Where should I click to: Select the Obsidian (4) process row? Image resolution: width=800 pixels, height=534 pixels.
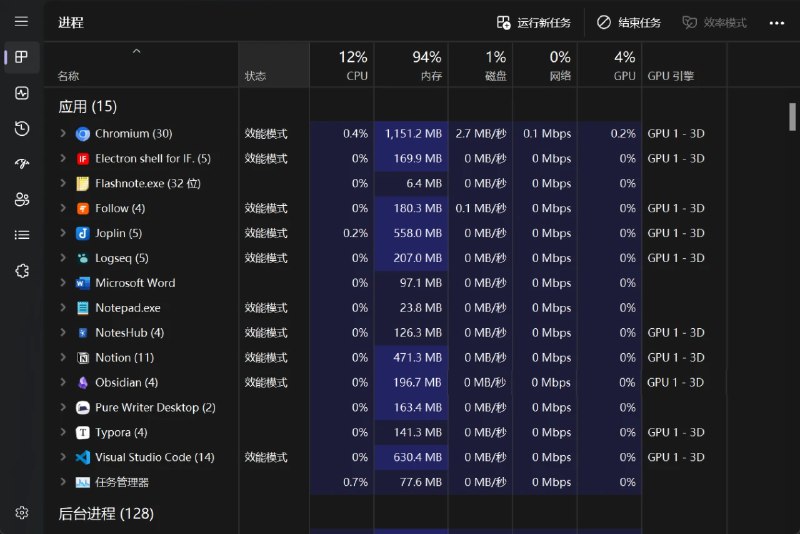click(126, 383)
